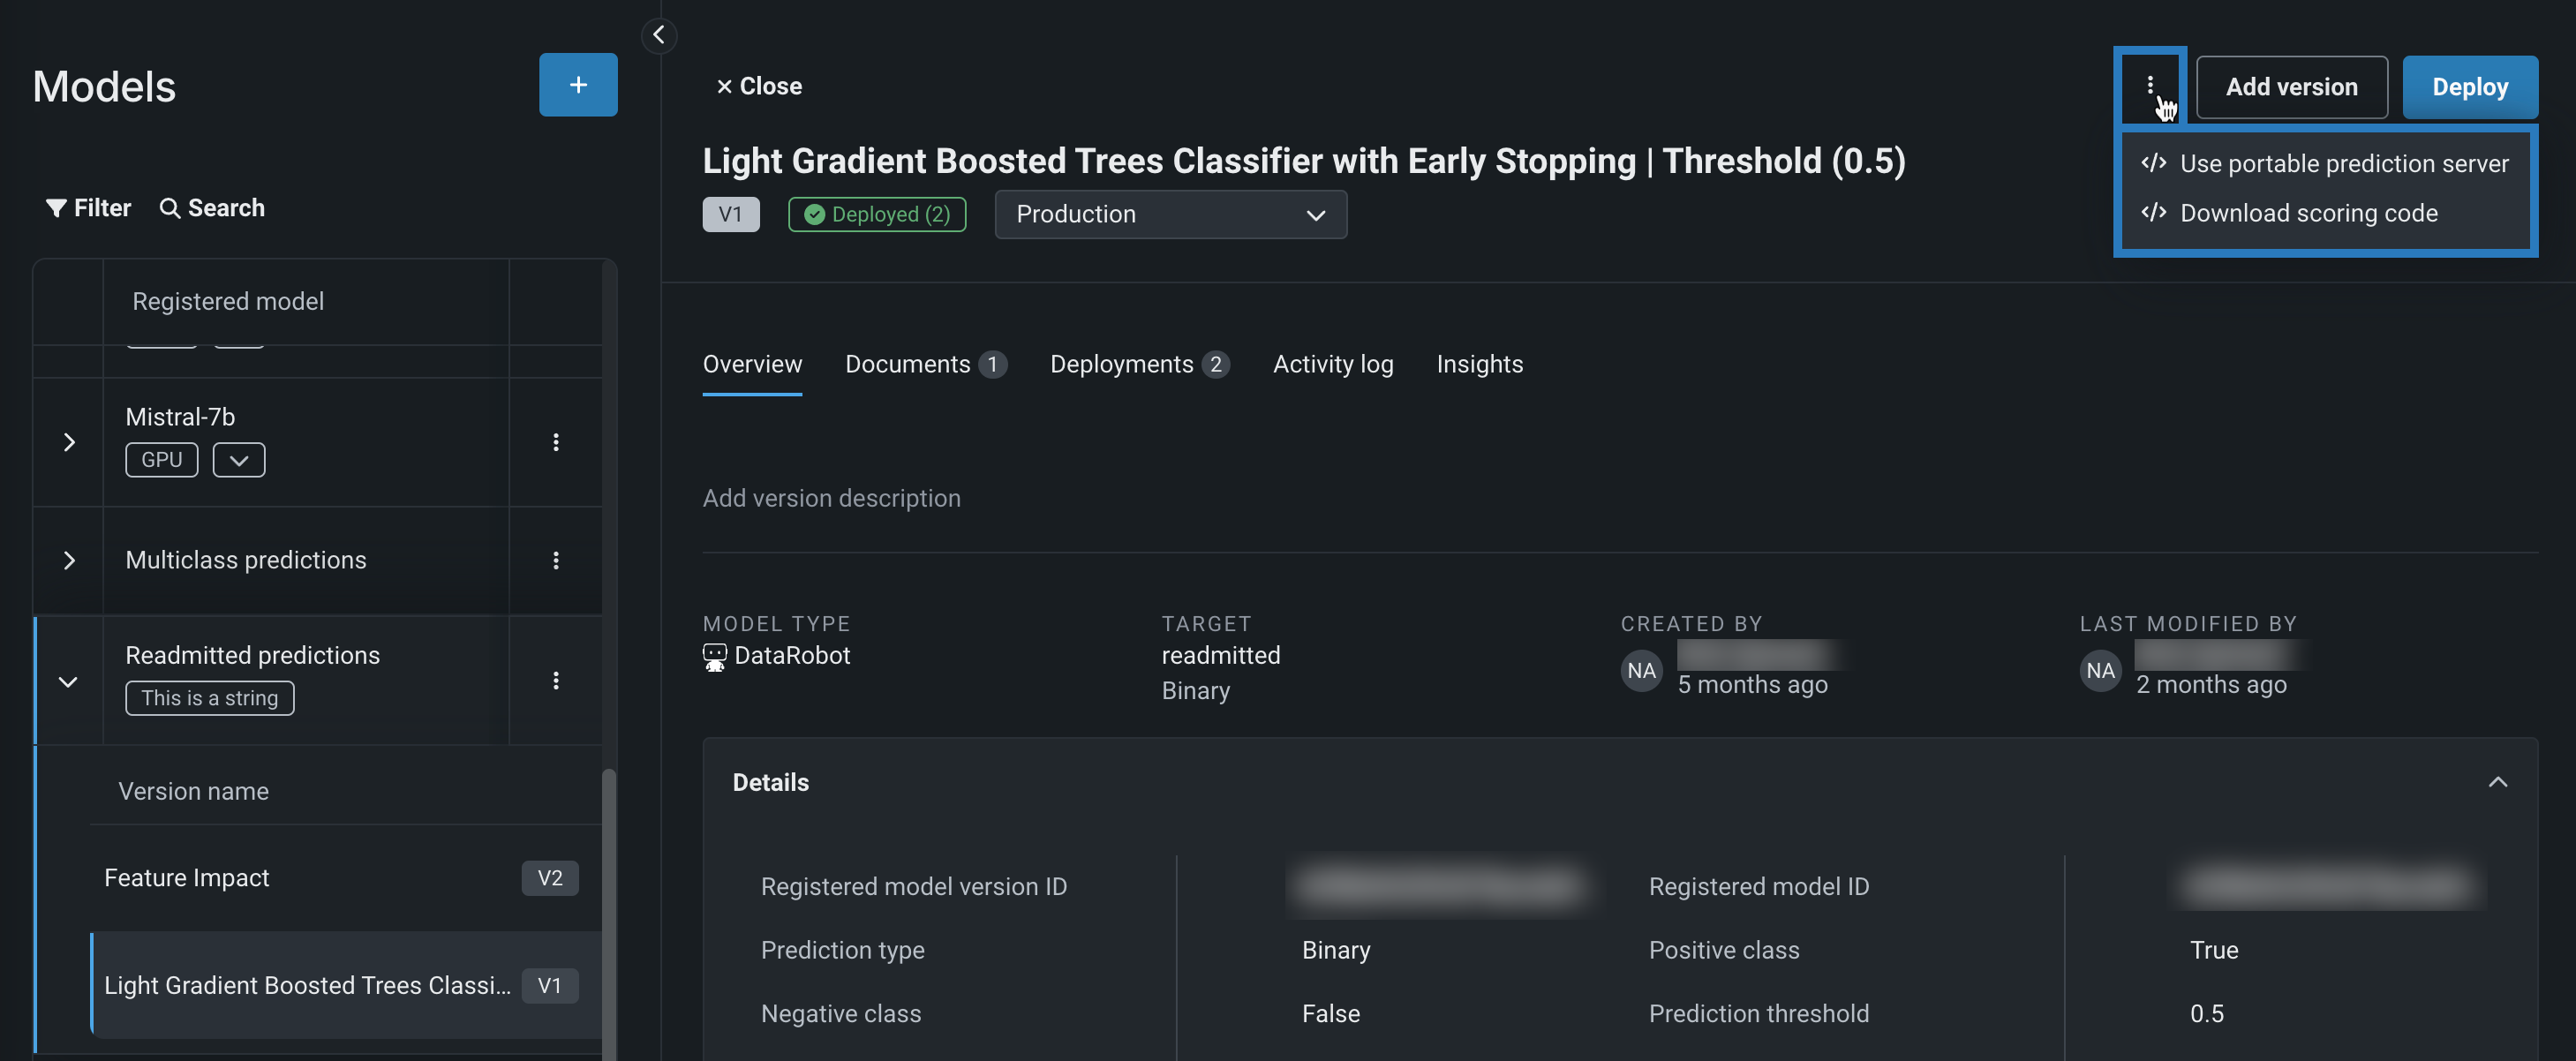Screen dimensions: 2576x1061
Task: Open the Search magnifier in Models
Action: point(212,208)
